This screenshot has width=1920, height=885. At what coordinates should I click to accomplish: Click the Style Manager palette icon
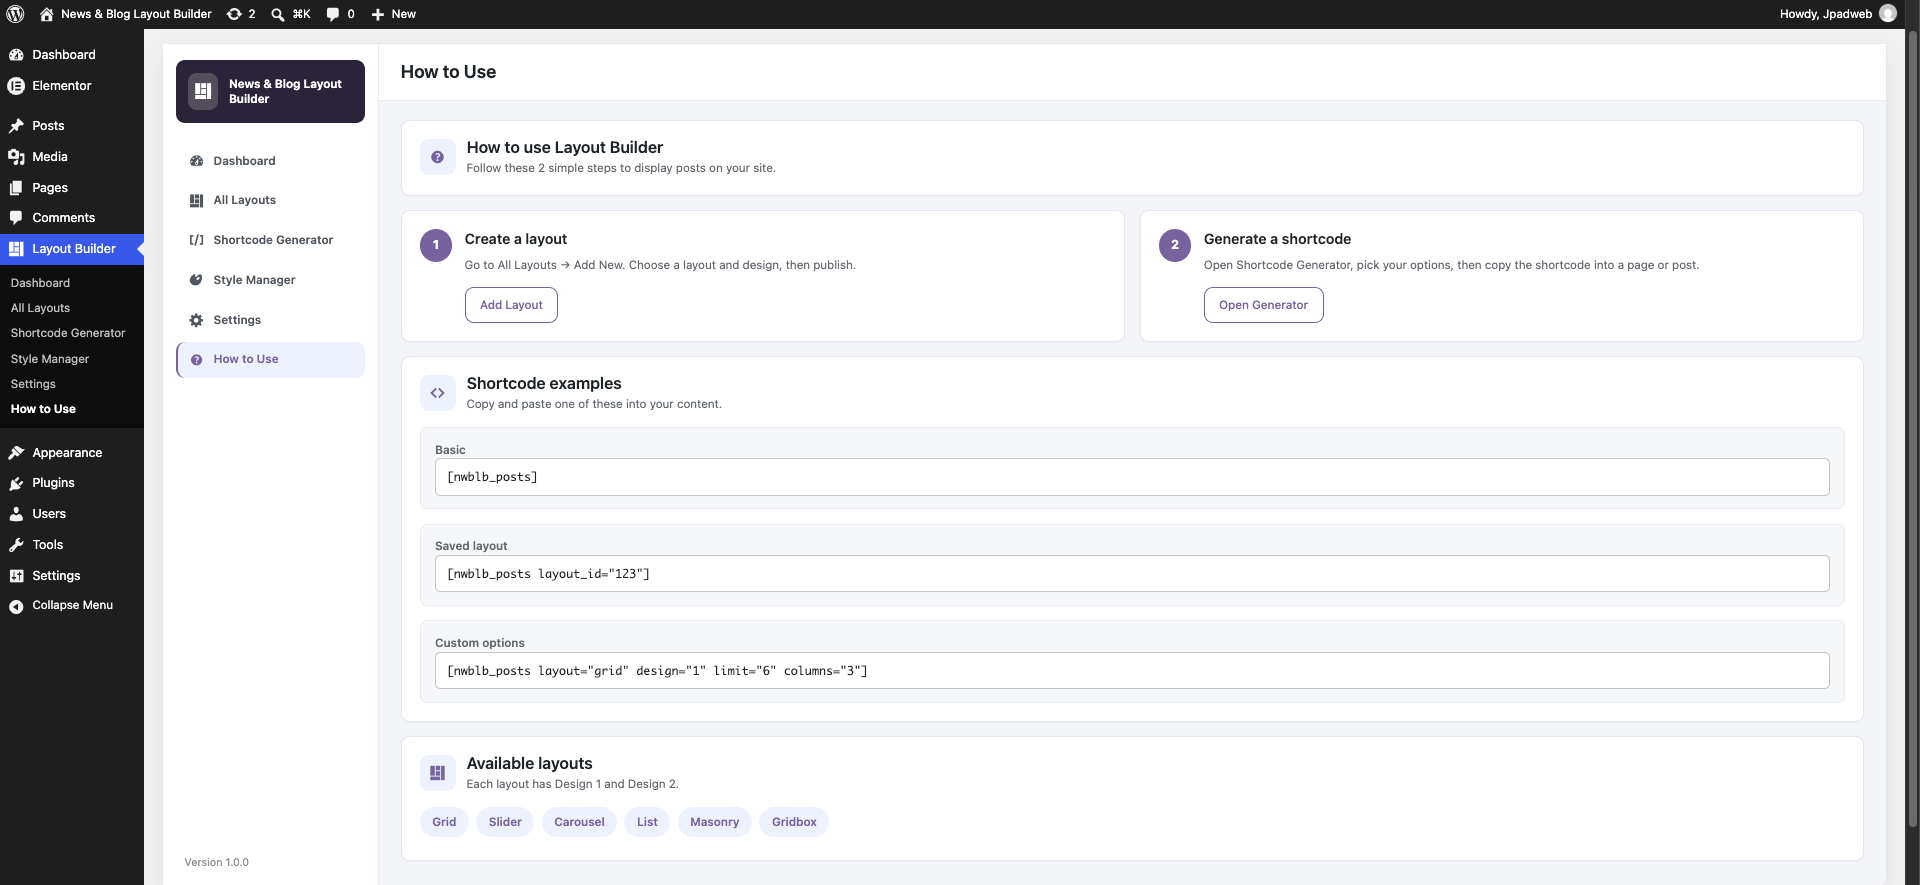[x=196, y=280]
